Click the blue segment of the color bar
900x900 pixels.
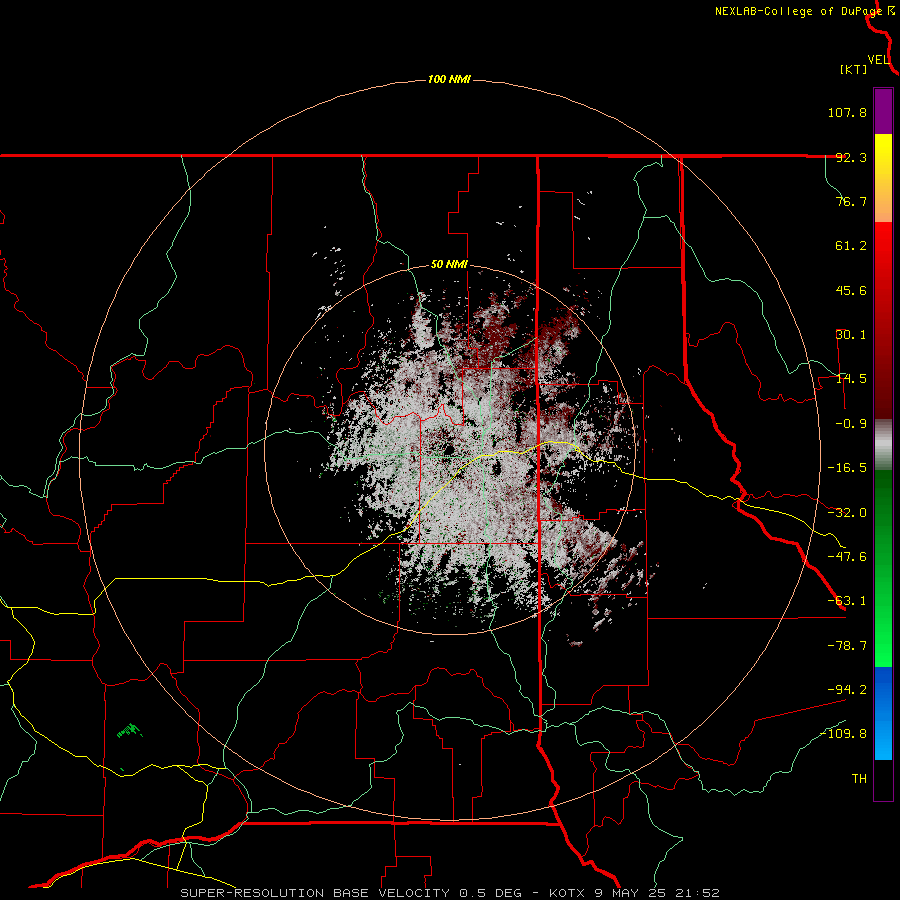883,713
